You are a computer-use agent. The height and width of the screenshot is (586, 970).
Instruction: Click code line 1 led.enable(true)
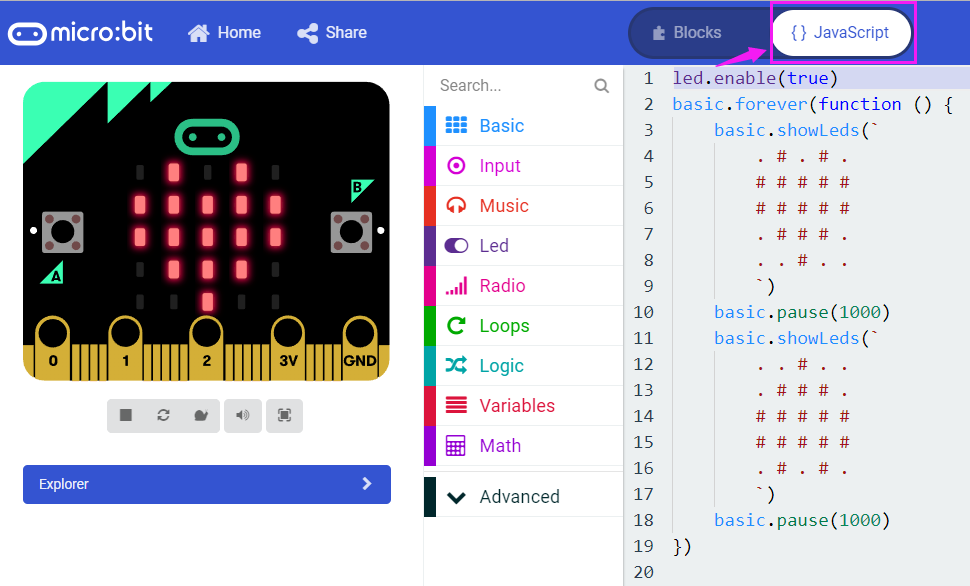(x=755, y=78)
